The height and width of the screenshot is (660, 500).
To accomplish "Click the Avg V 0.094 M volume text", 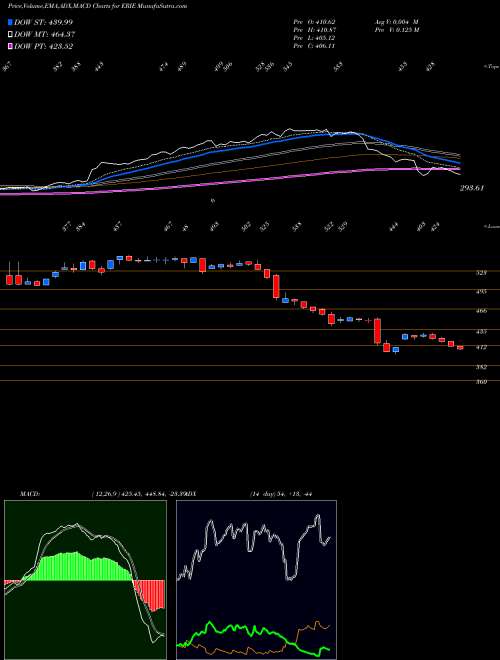I will 396,22.
